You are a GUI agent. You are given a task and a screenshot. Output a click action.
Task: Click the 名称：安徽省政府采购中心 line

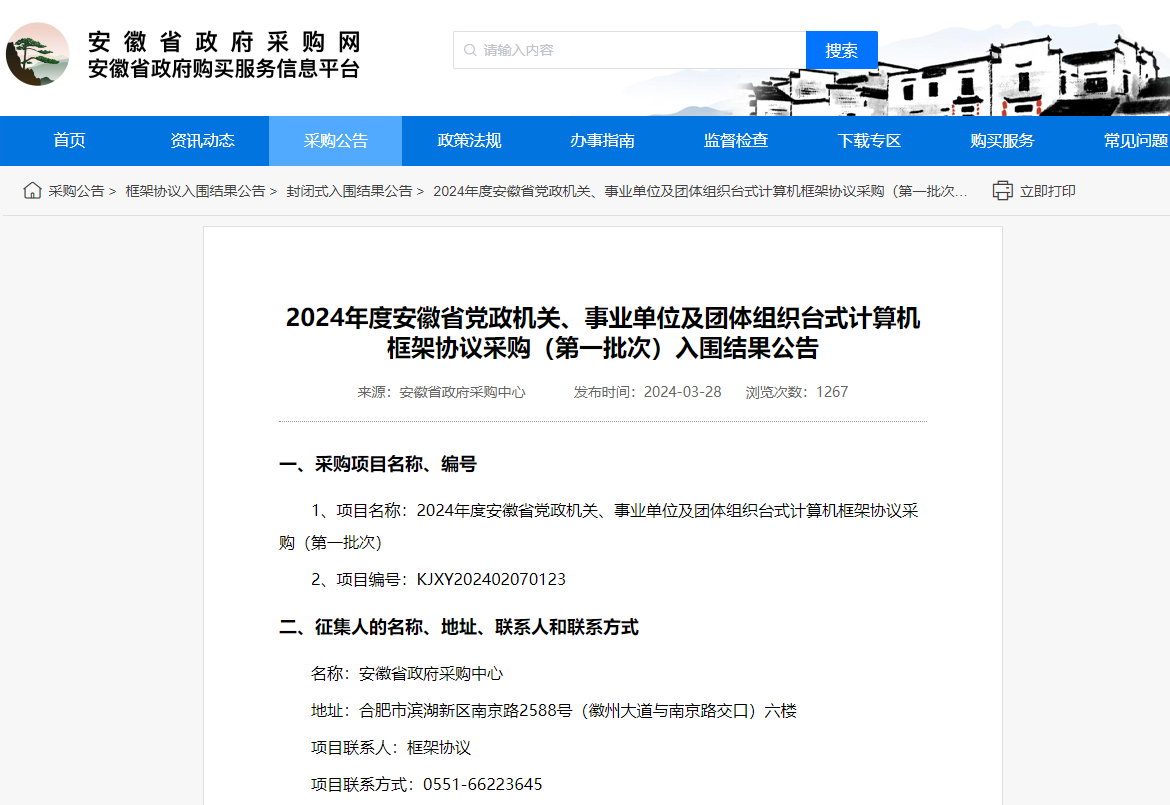407,674
